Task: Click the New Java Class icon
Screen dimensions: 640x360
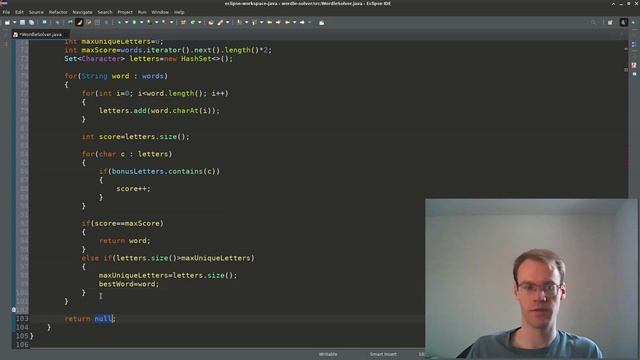Action: tap(192, 22)
